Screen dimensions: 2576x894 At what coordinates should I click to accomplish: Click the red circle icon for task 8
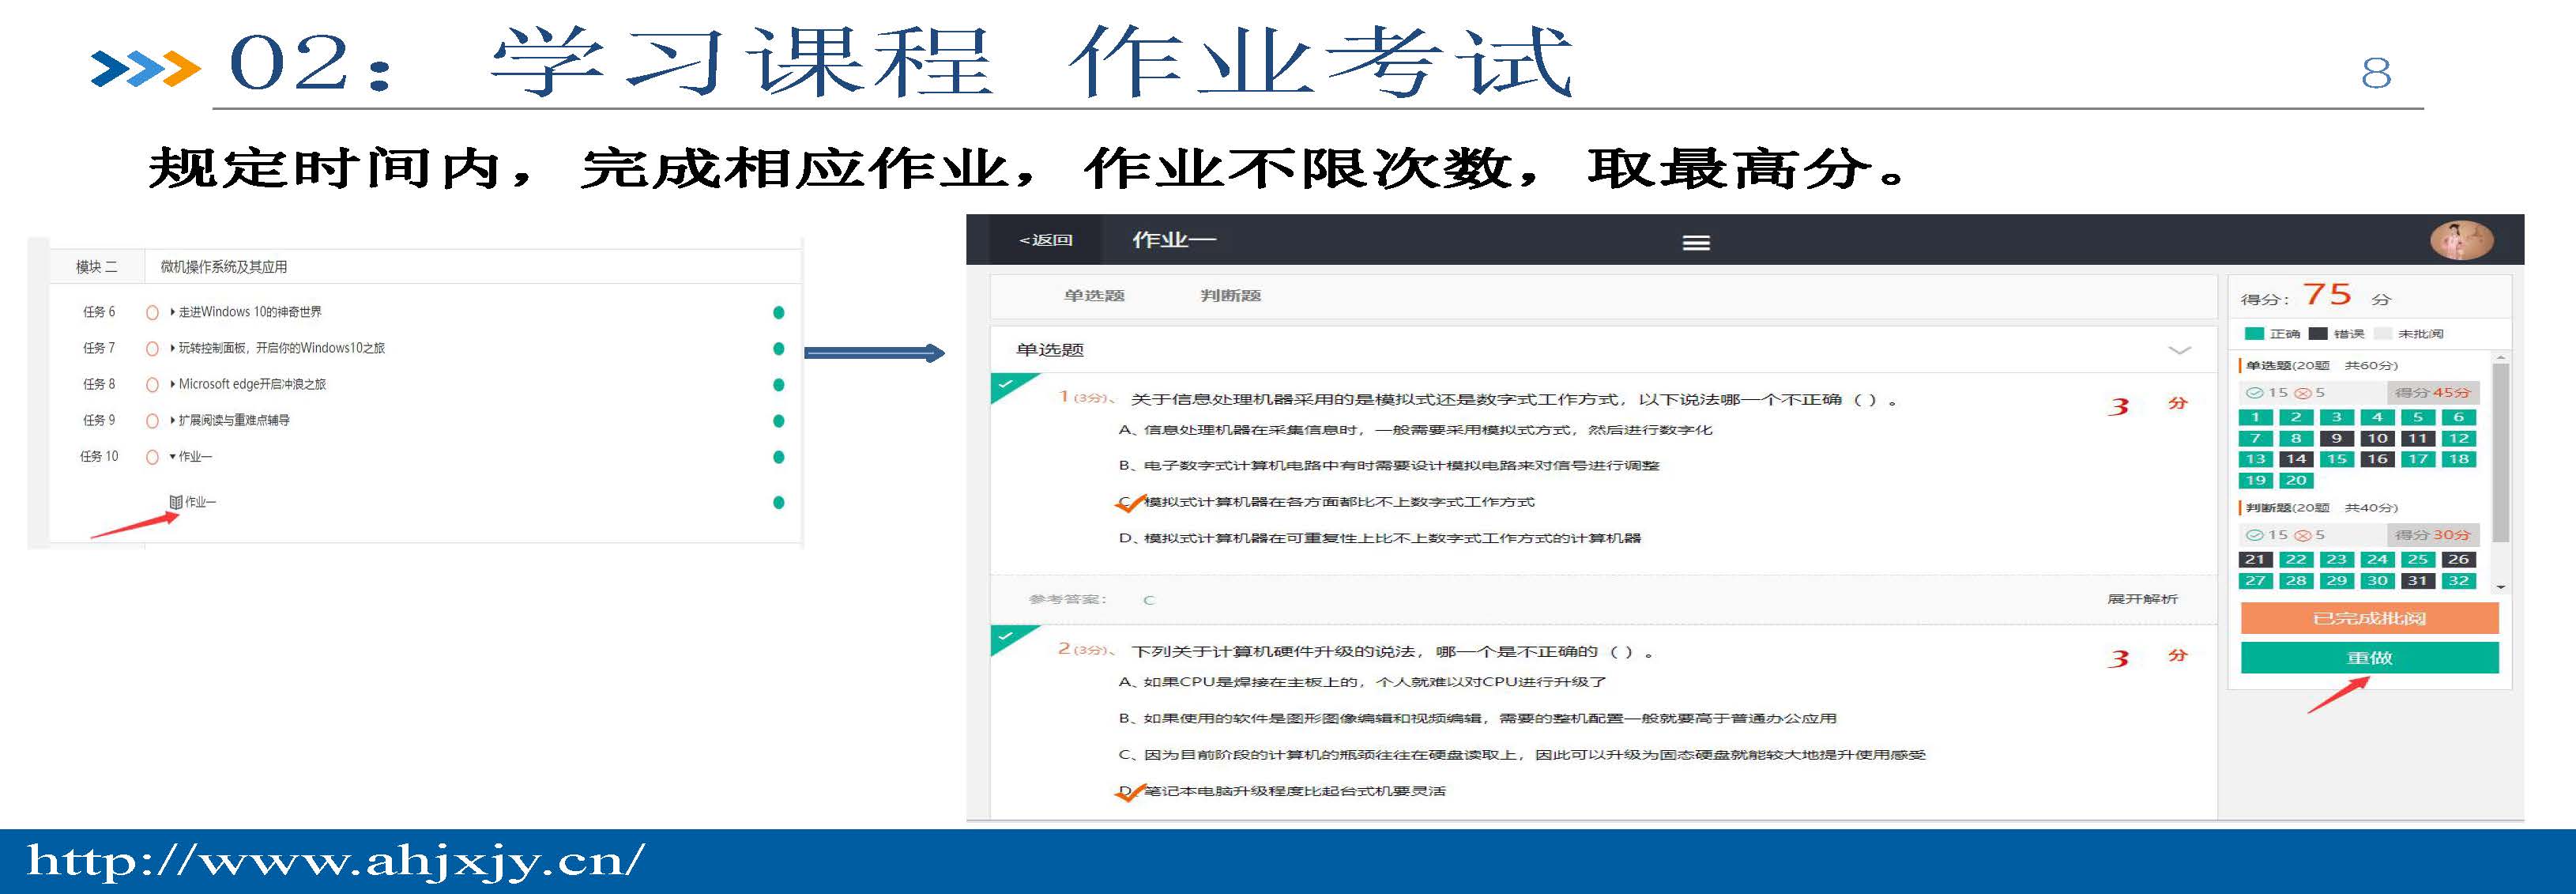pos(152,385)
